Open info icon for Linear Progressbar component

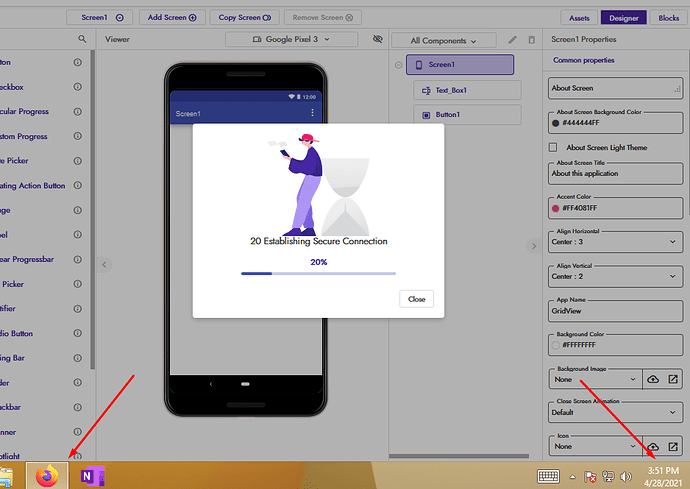(x=77, y=259)
